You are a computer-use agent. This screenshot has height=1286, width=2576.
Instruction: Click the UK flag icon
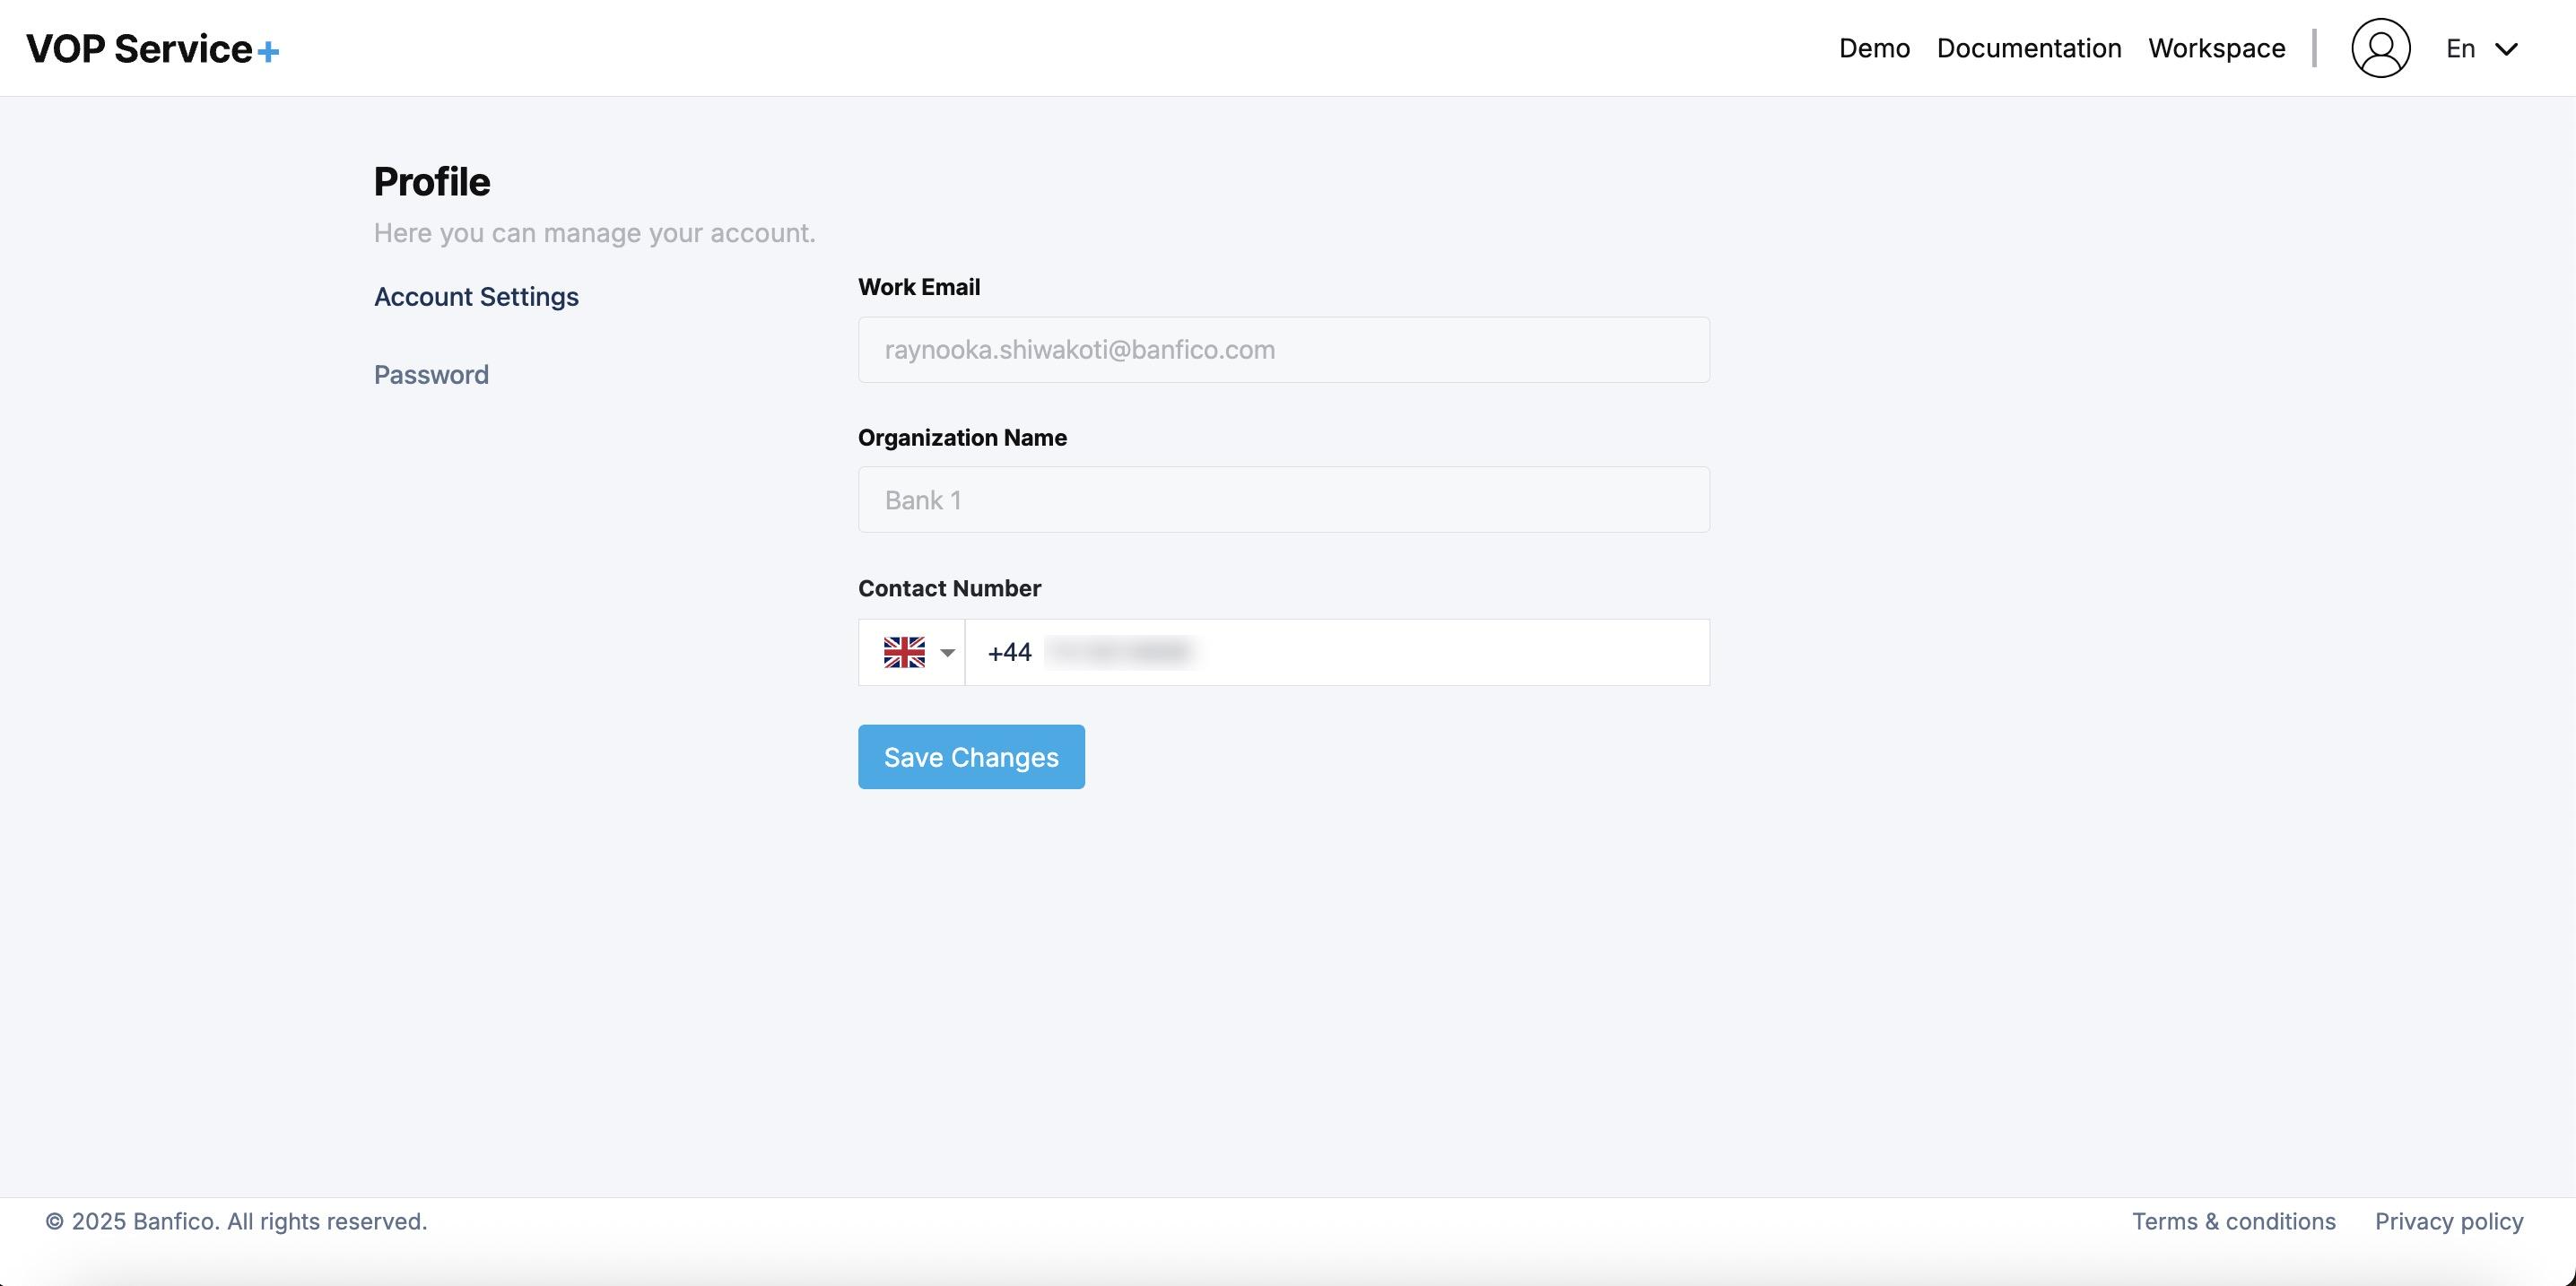[x=904, y=652]
